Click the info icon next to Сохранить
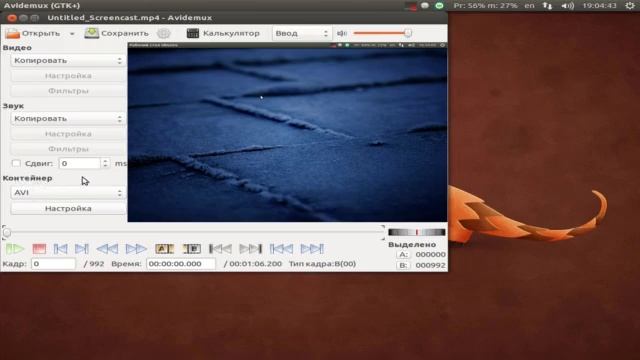The height and width of the screenshot is (360, 640). (x=164, y=33)
